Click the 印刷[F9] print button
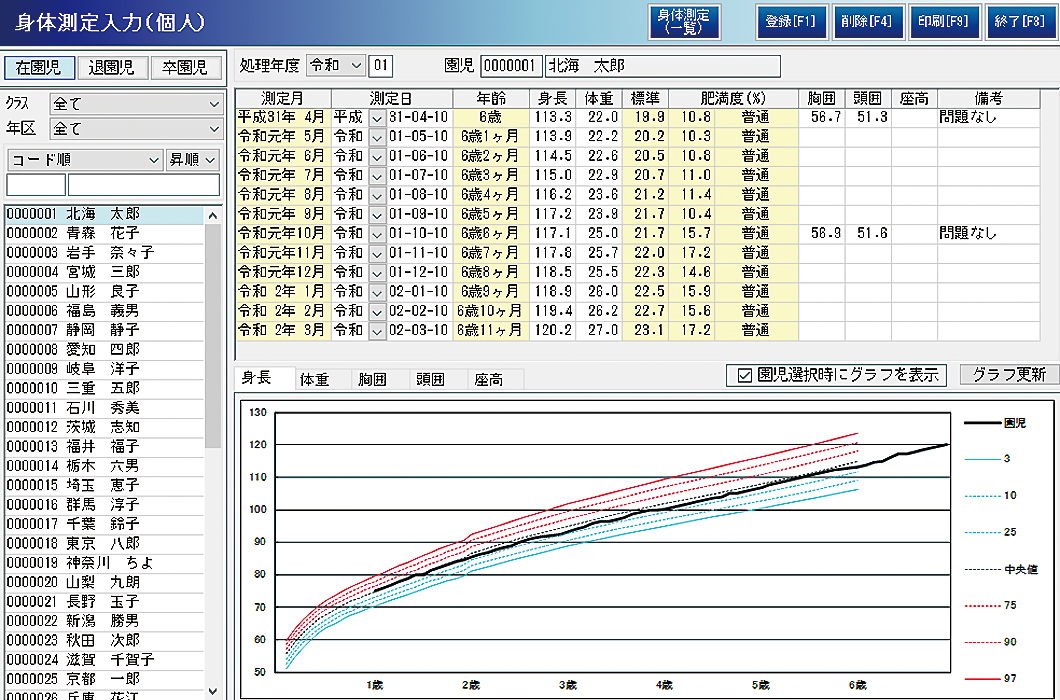This screenshot has width=1060, height=700. click(x=943, y=22)
